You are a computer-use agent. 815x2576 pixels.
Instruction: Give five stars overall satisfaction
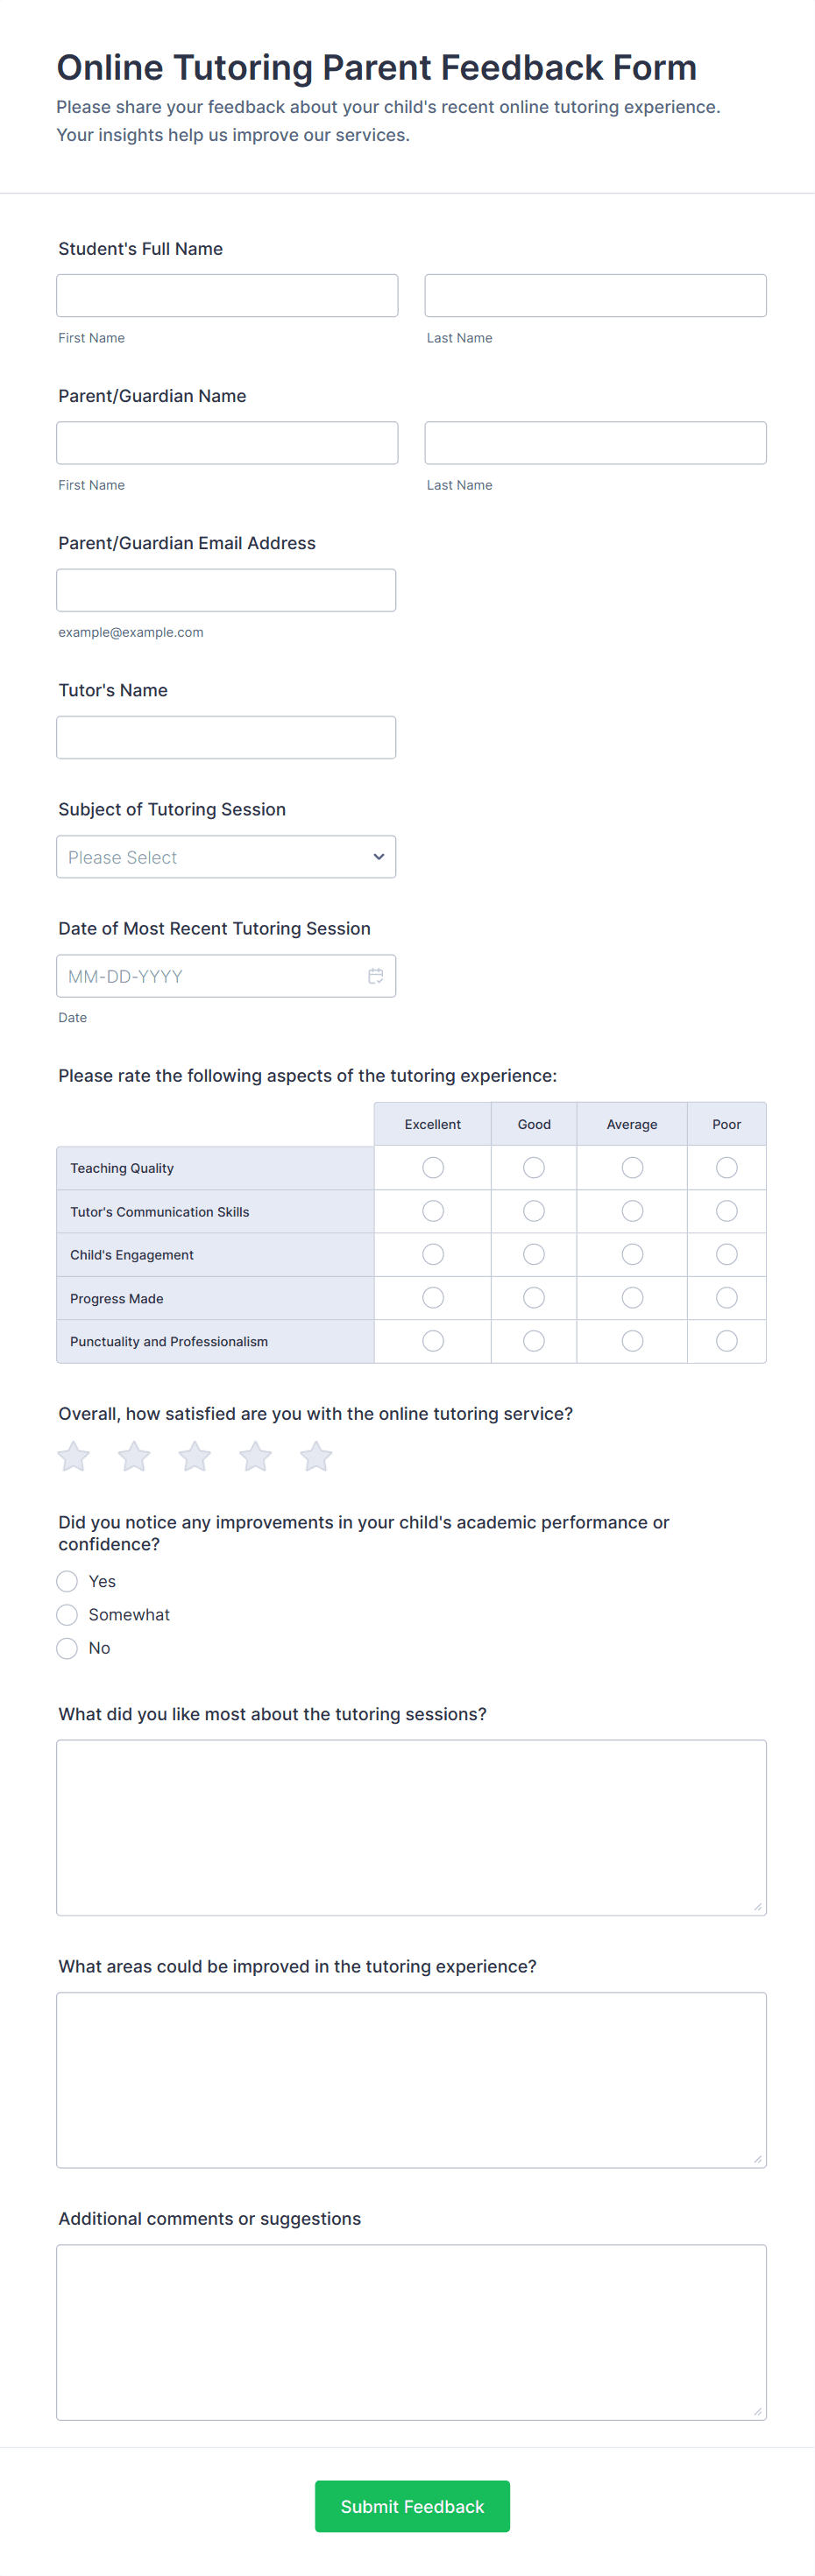point(316,1456)
